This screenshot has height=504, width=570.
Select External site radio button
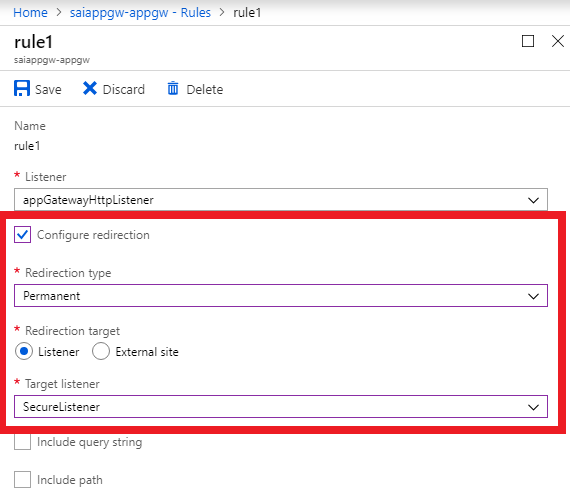point(101,351)
